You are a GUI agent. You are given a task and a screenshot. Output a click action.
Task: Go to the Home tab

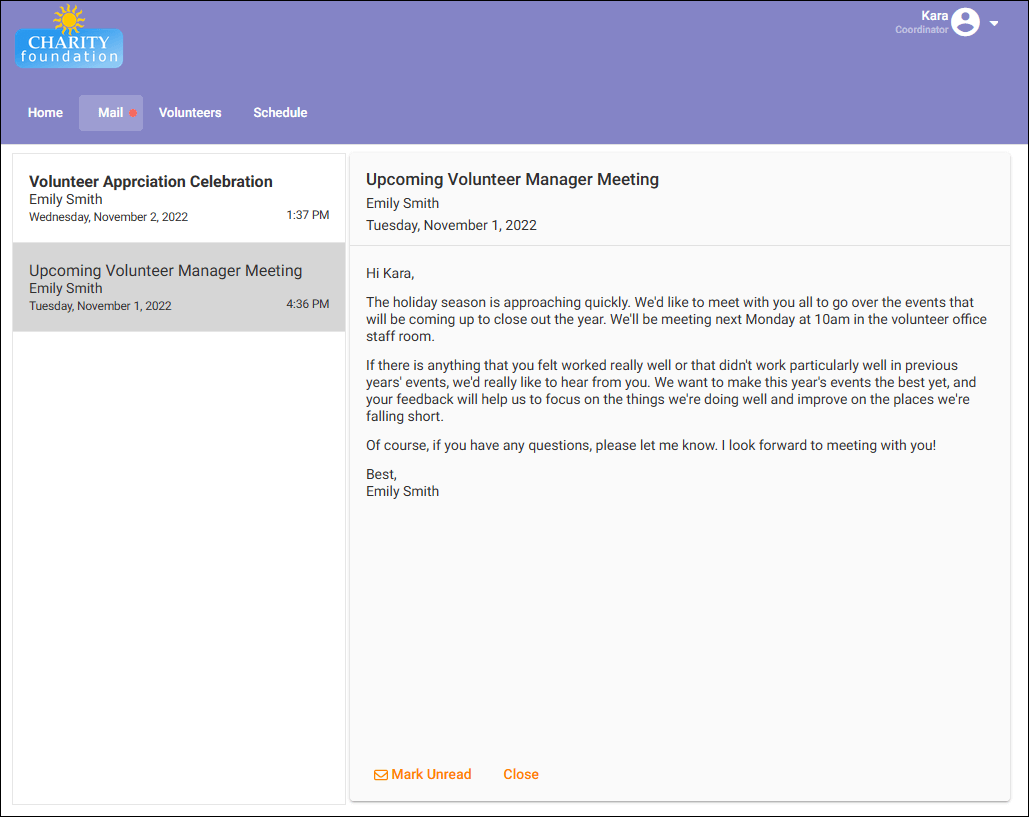45,113
